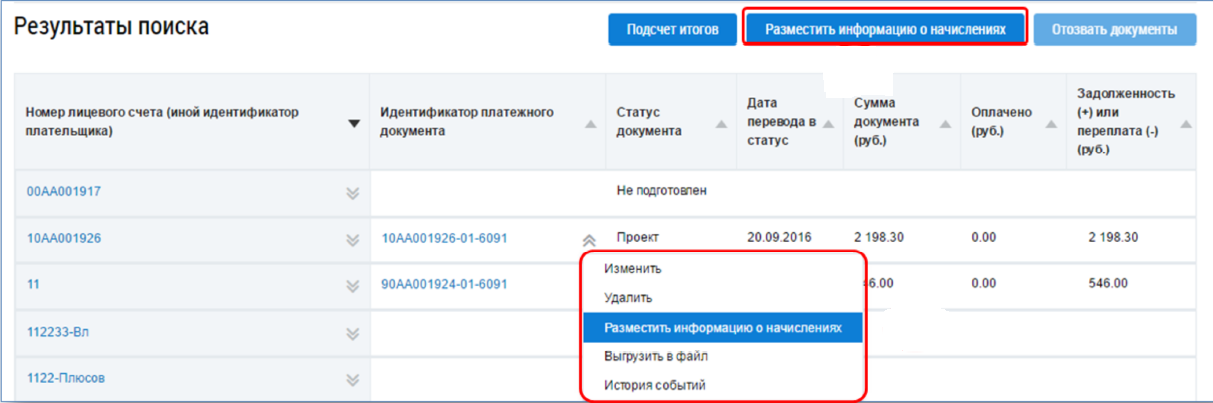Sort by 'Оплачено (руб.)' column arrow
The height and width of the screenshot is (403, 1213).
tap(1050, 124)
